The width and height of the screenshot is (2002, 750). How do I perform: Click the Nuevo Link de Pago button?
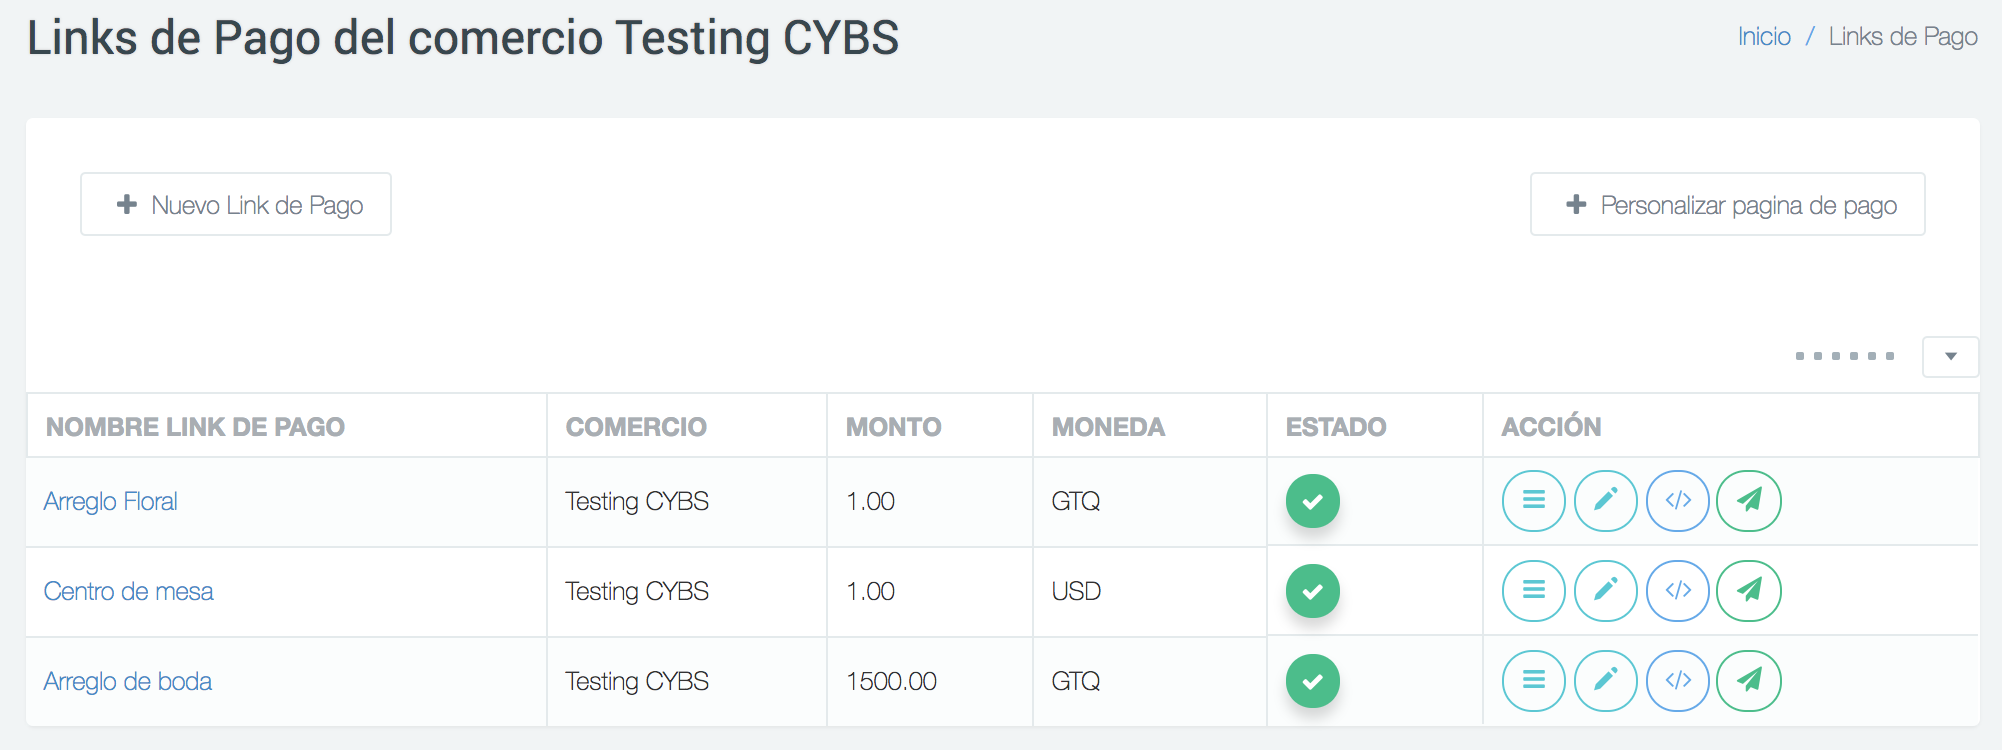pyautogui.click(x=236, y=204)
